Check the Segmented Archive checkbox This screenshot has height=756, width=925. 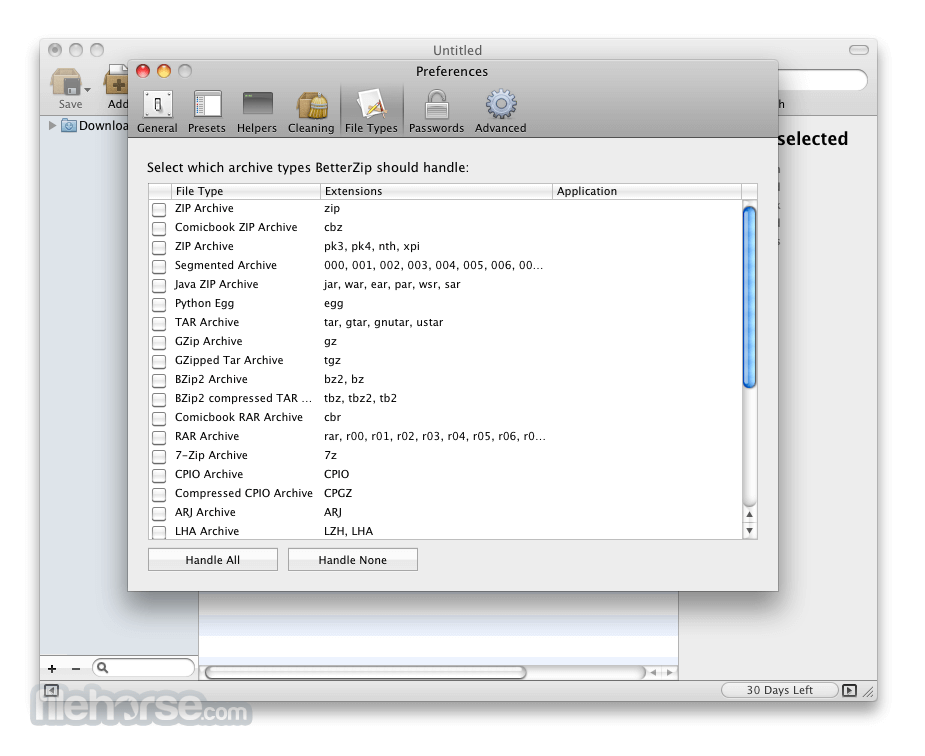pyautogui.click(x=159, y=267)
